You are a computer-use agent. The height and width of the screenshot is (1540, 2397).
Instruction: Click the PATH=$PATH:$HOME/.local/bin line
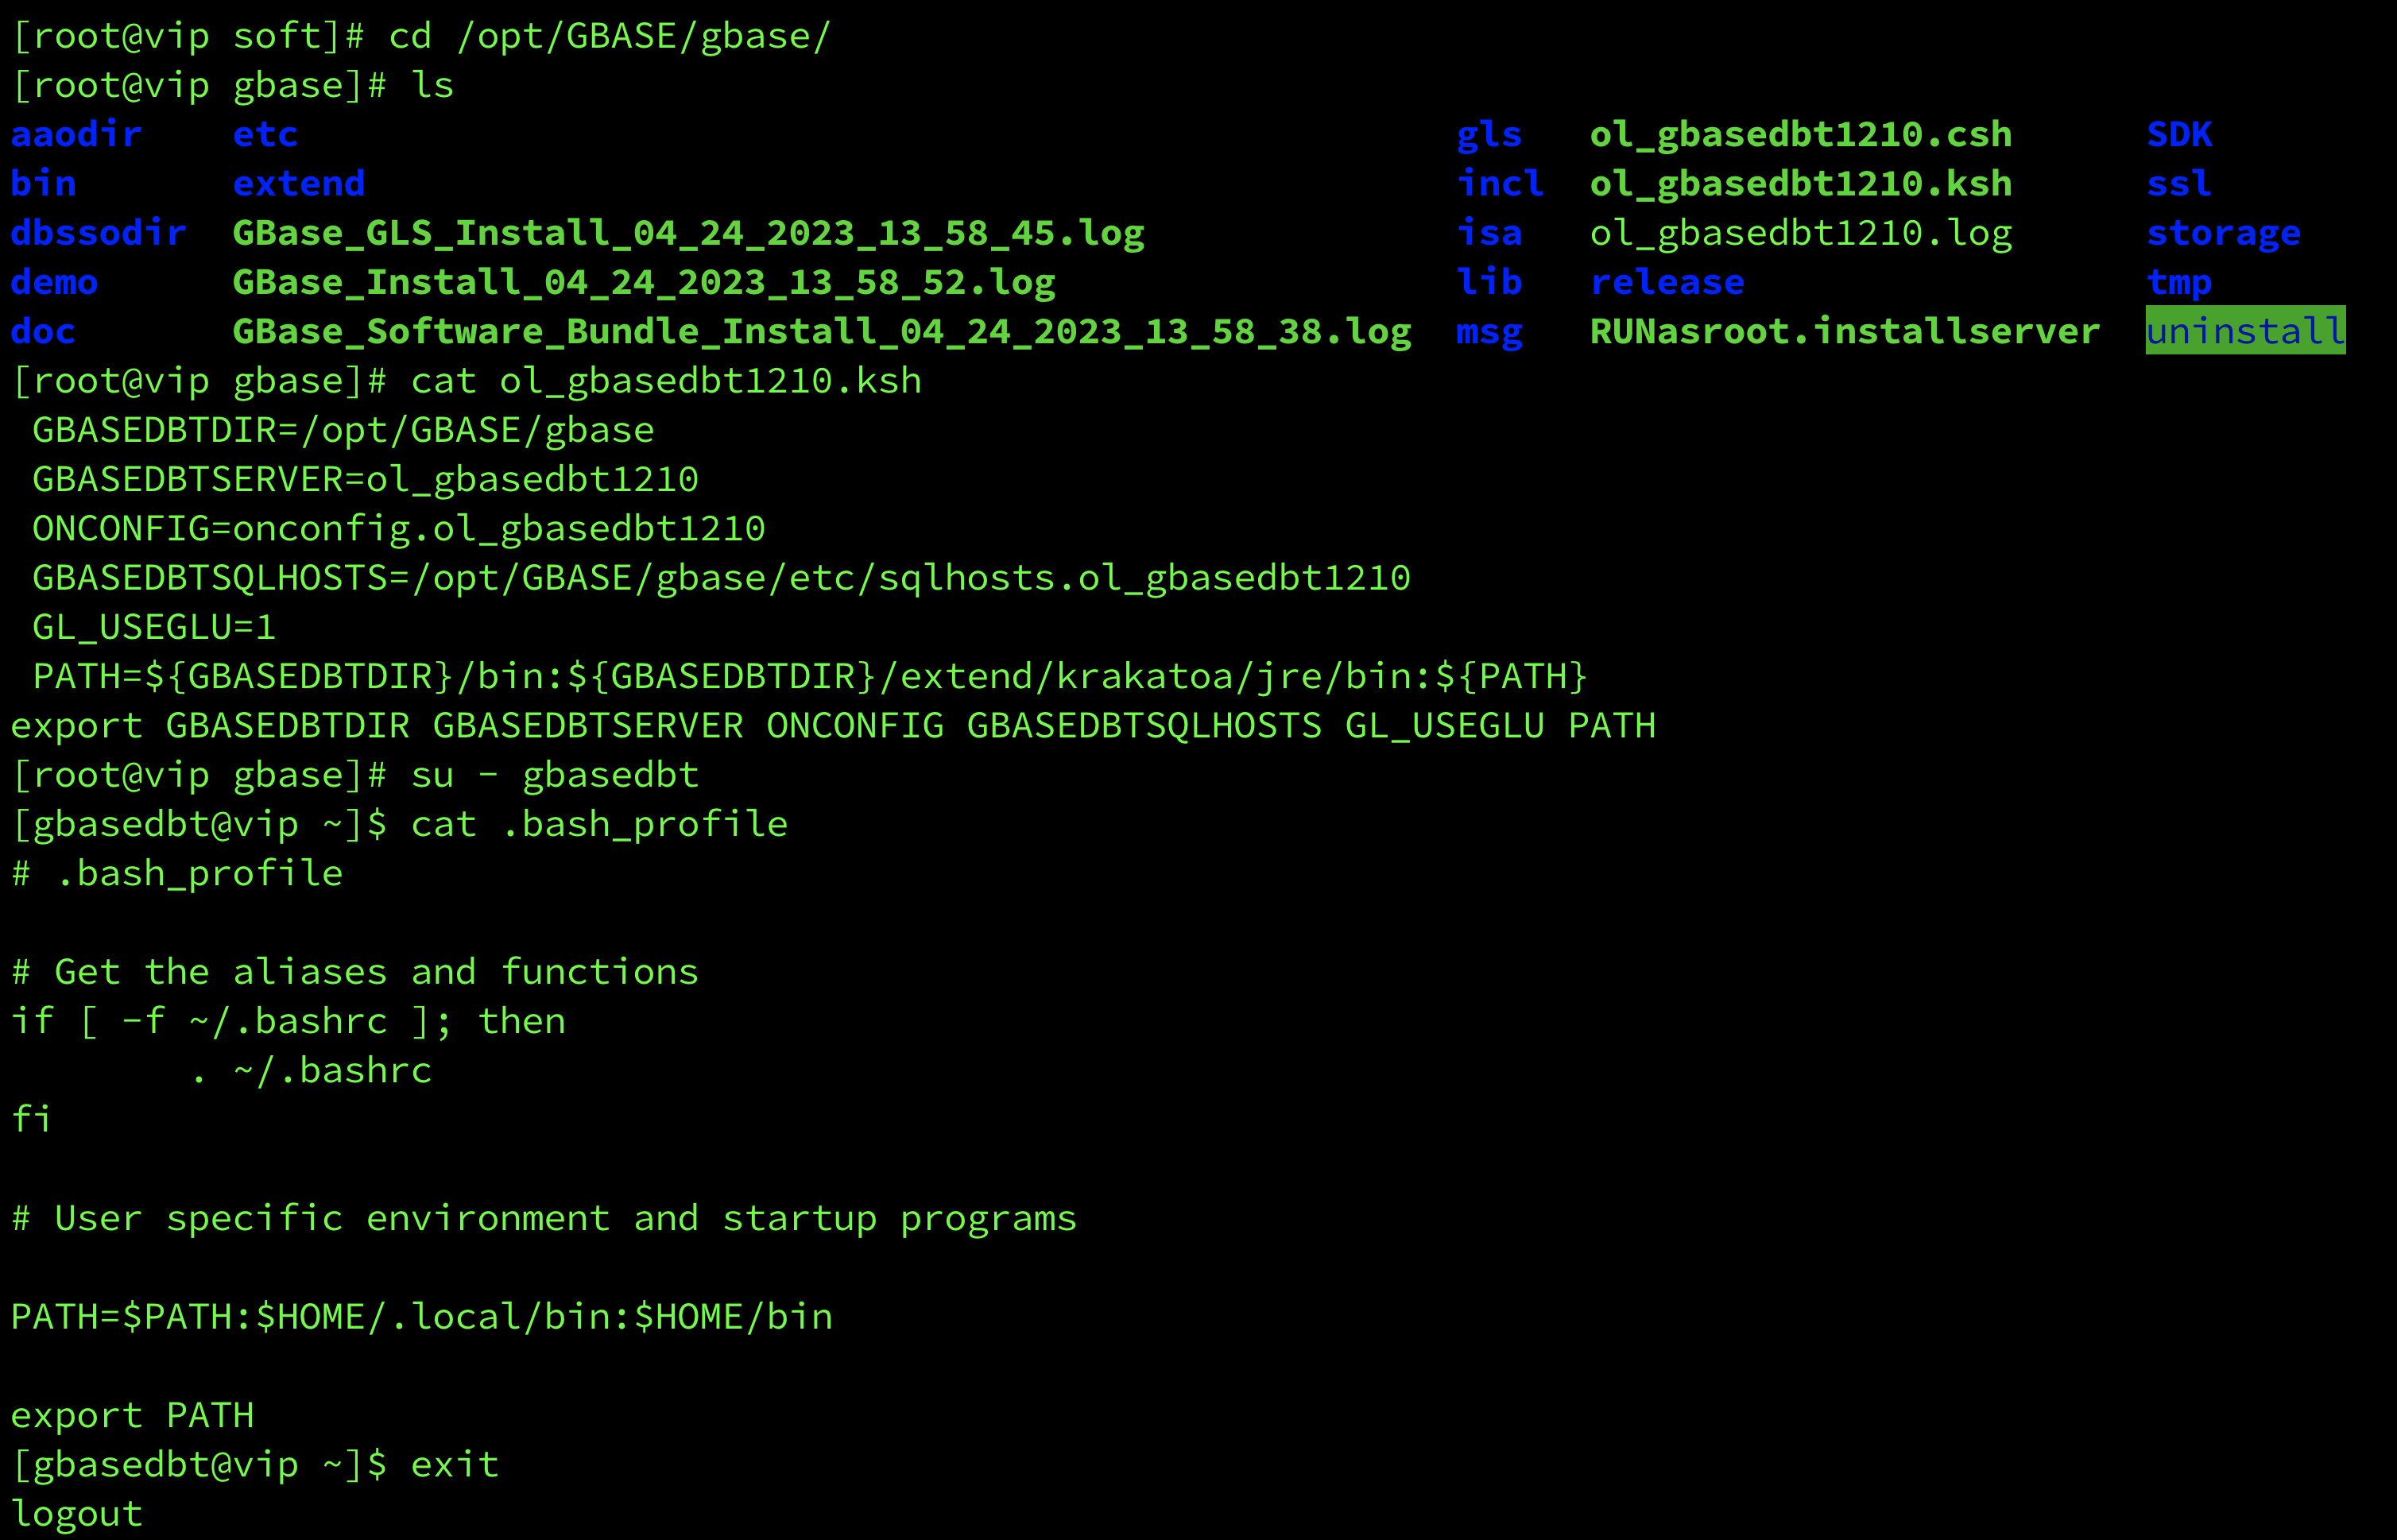coord(421,1317)
